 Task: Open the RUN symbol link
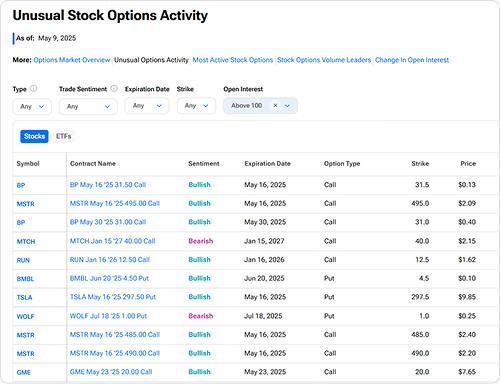[23, 260]
